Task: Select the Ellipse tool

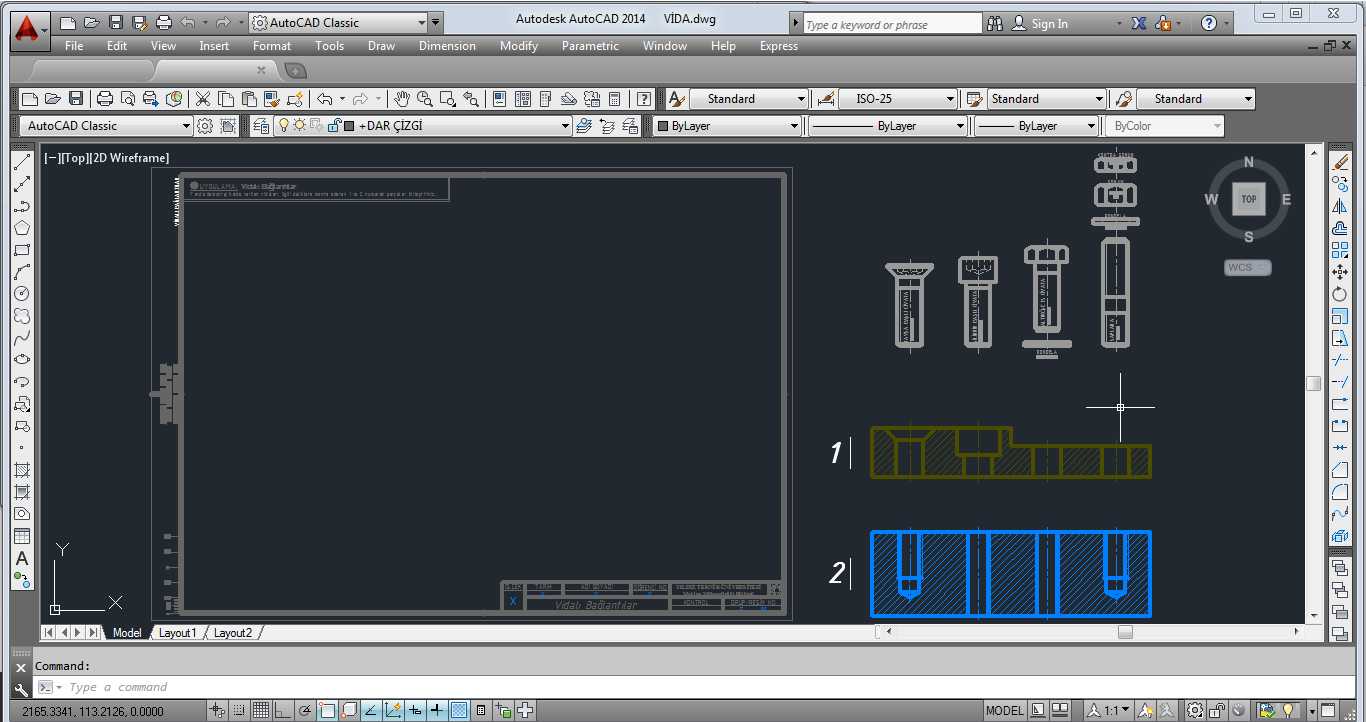Action: 22,360
